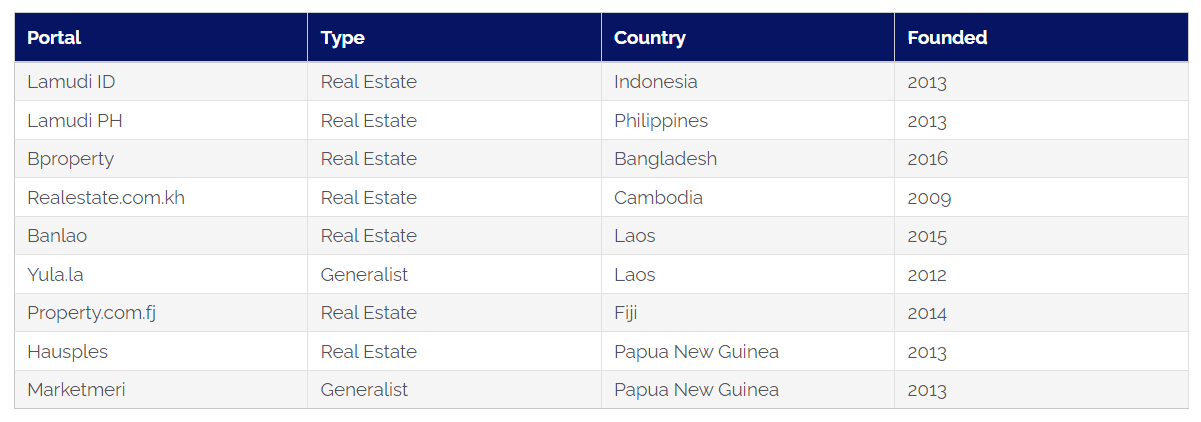Click the Founded column header

tap(1041, 38)
